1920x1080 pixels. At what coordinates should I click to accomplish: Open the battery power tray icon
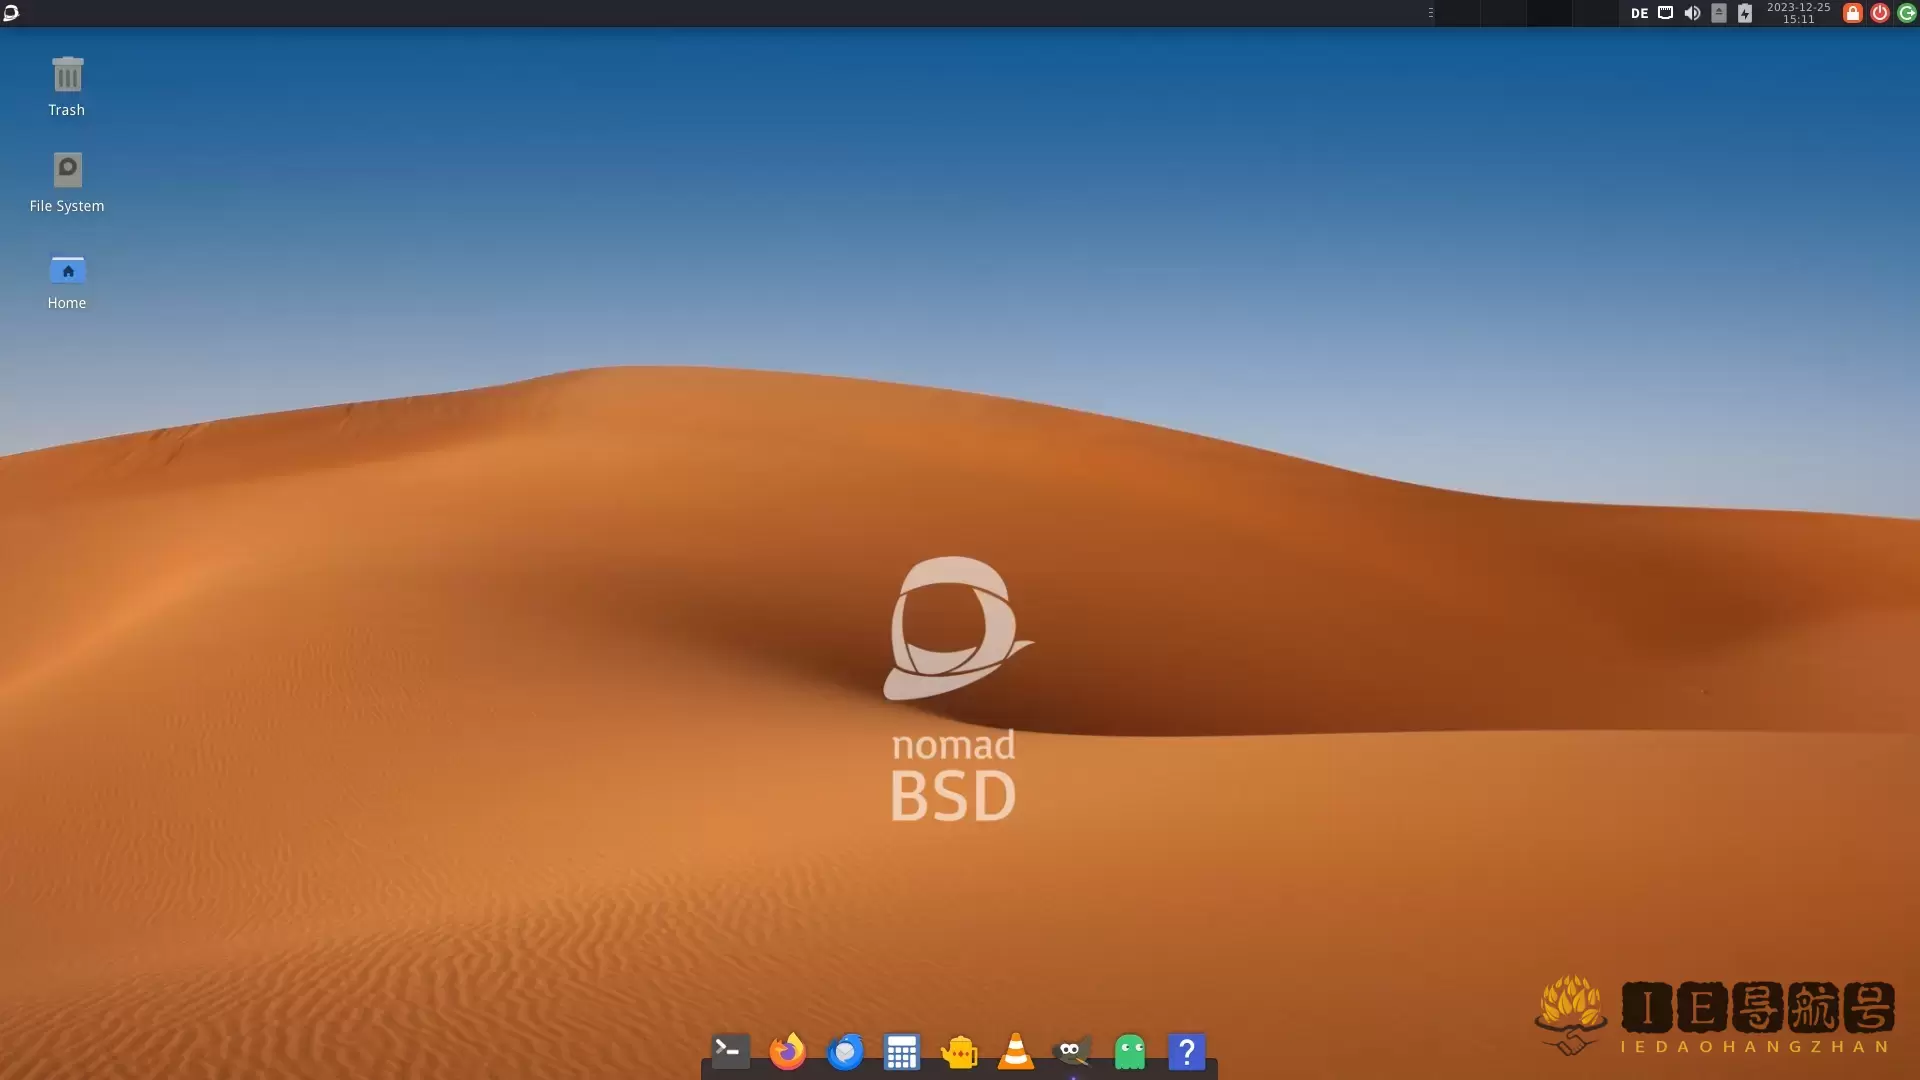(x=1745, y=13)
